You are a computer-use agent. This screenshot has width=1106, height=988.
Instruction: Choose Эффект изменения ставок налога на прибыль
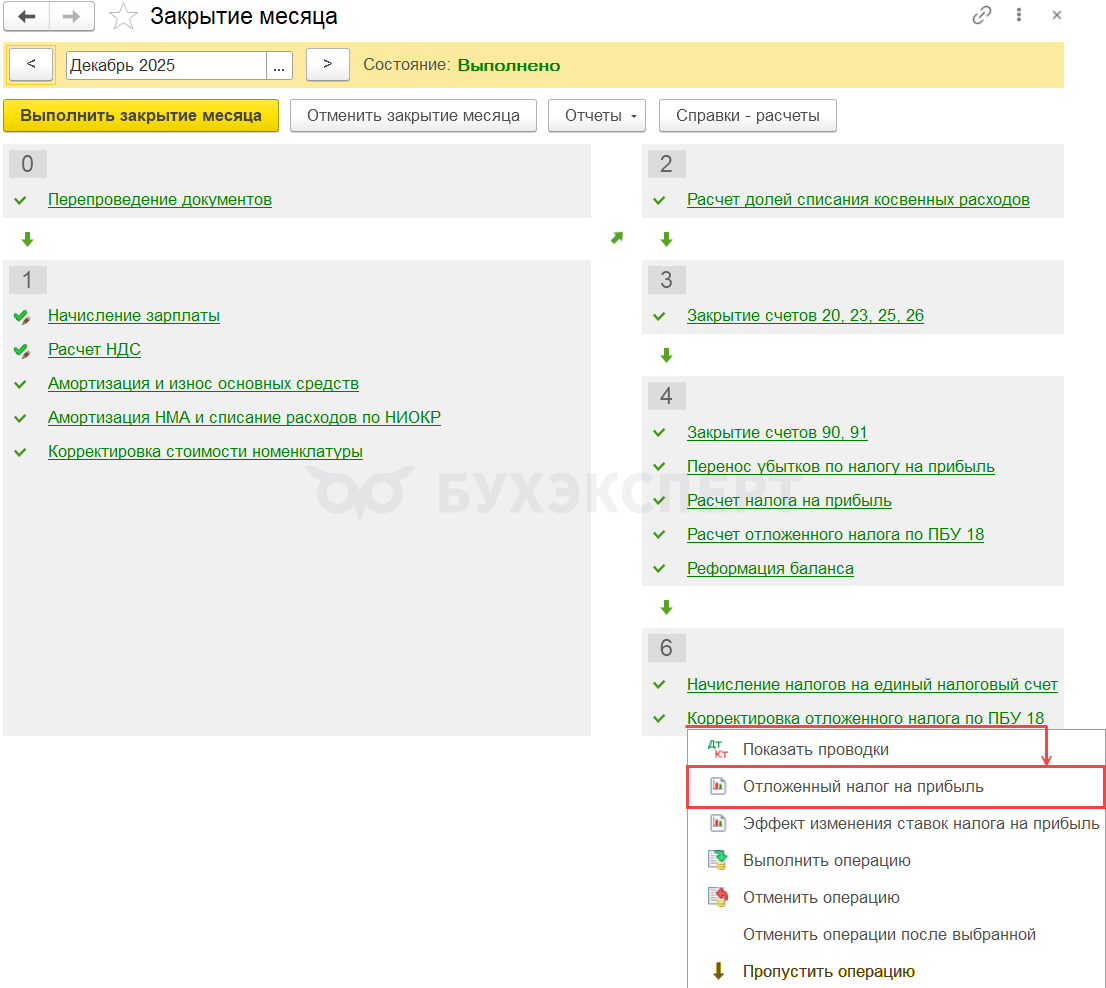920,823
